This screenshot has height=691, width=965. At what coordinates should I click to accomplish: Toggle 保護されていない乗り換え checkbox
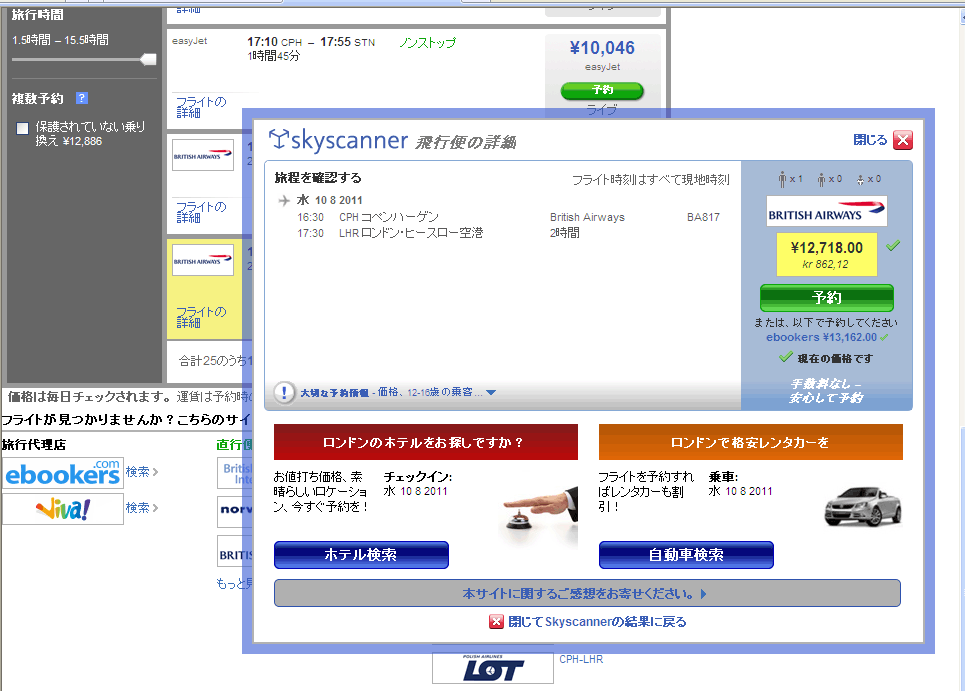(x=23, y=128)
